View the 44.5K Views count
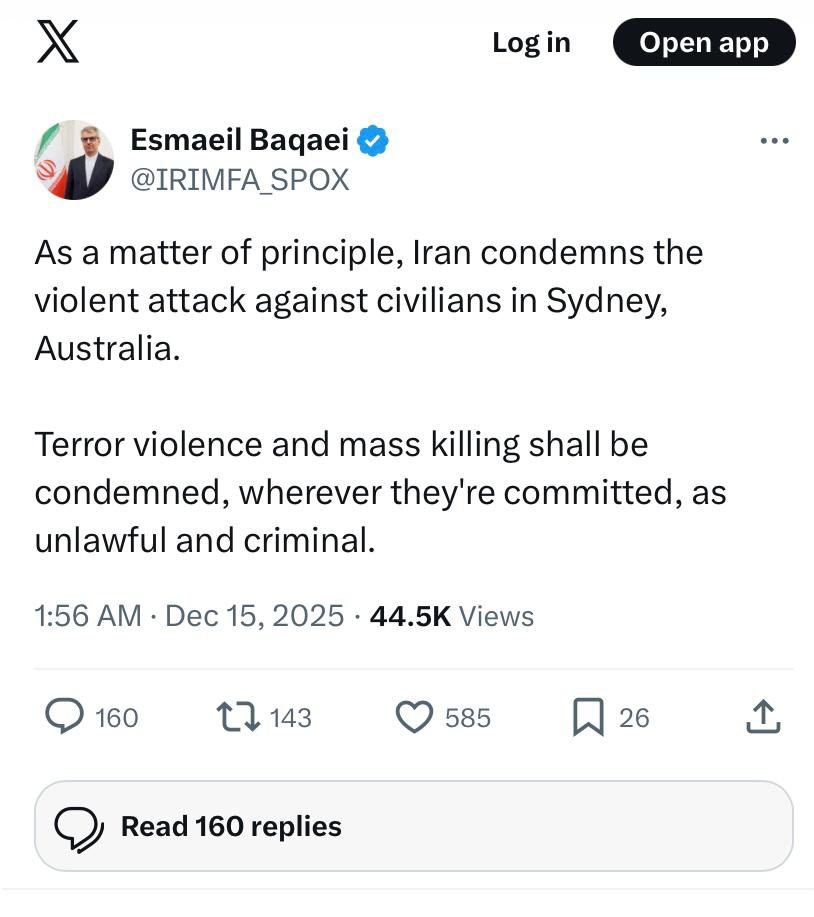This screenshot has width=814, height=917. [452, 616]
